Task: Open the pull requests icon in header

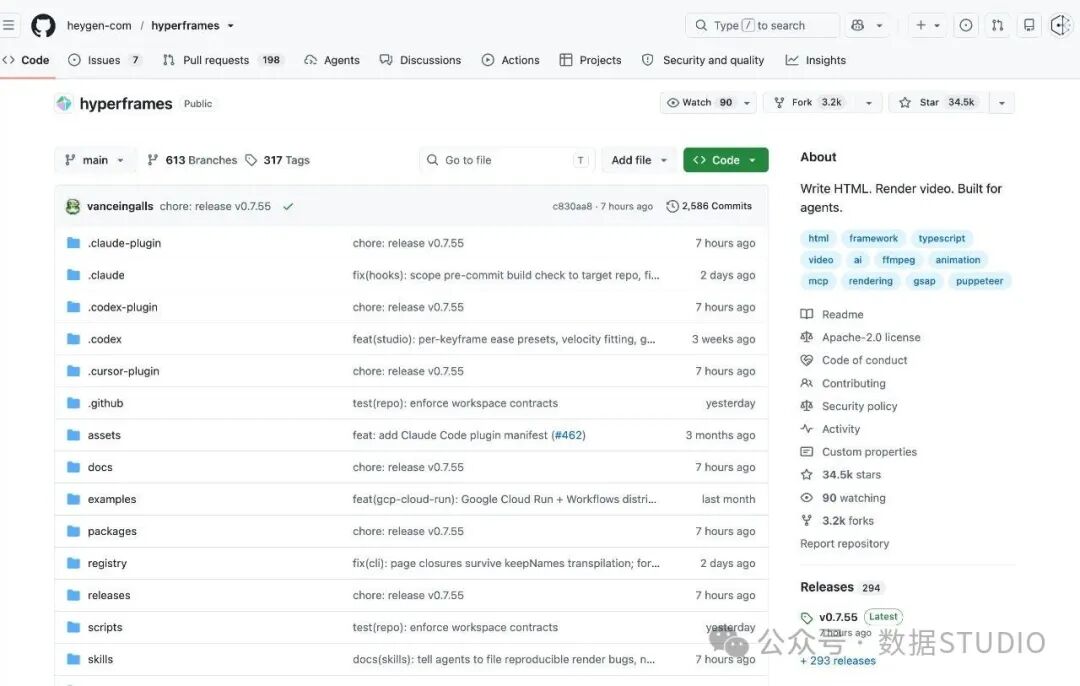Action: (997, 25)
